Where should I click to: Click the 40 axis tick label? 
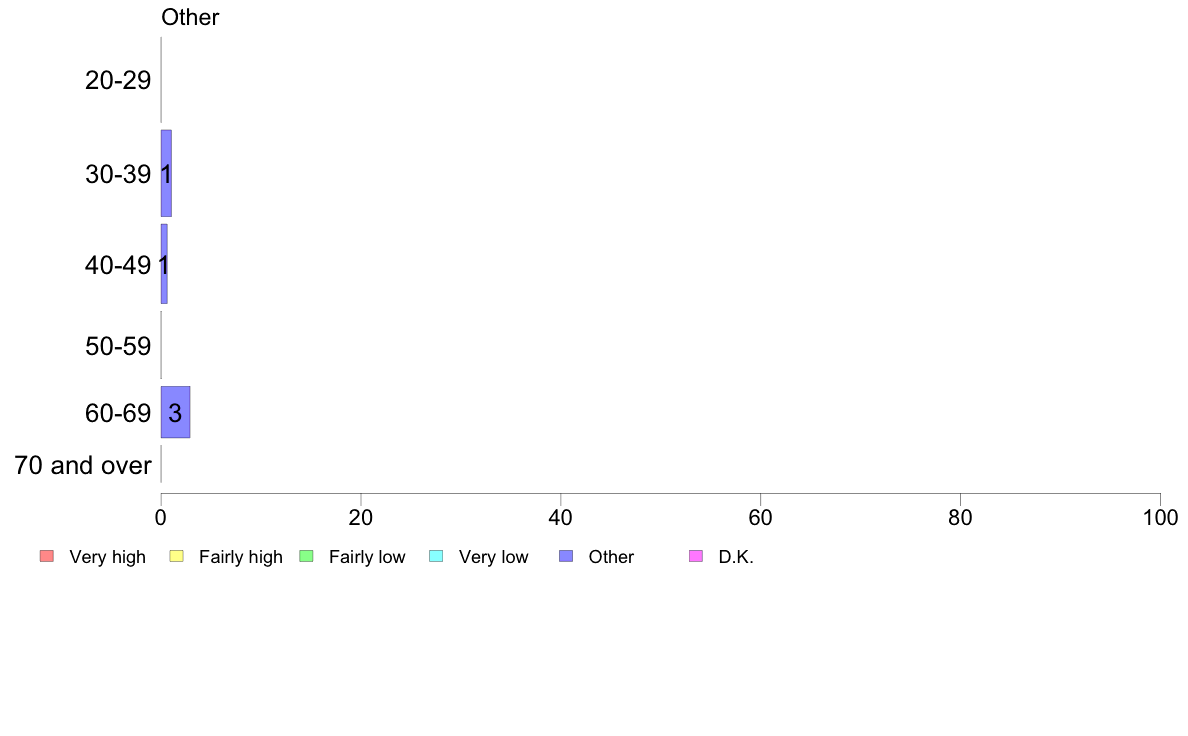point(561,518)
